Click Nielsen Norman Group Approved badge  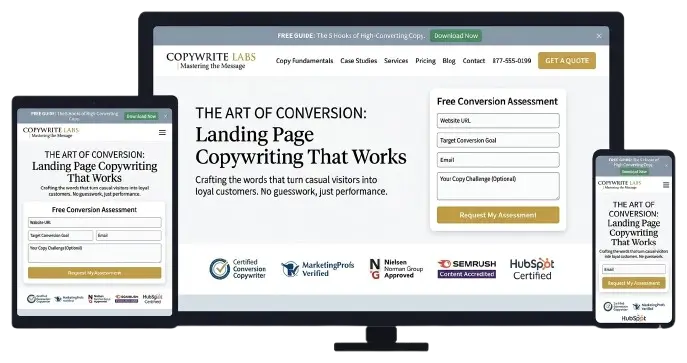396,269
